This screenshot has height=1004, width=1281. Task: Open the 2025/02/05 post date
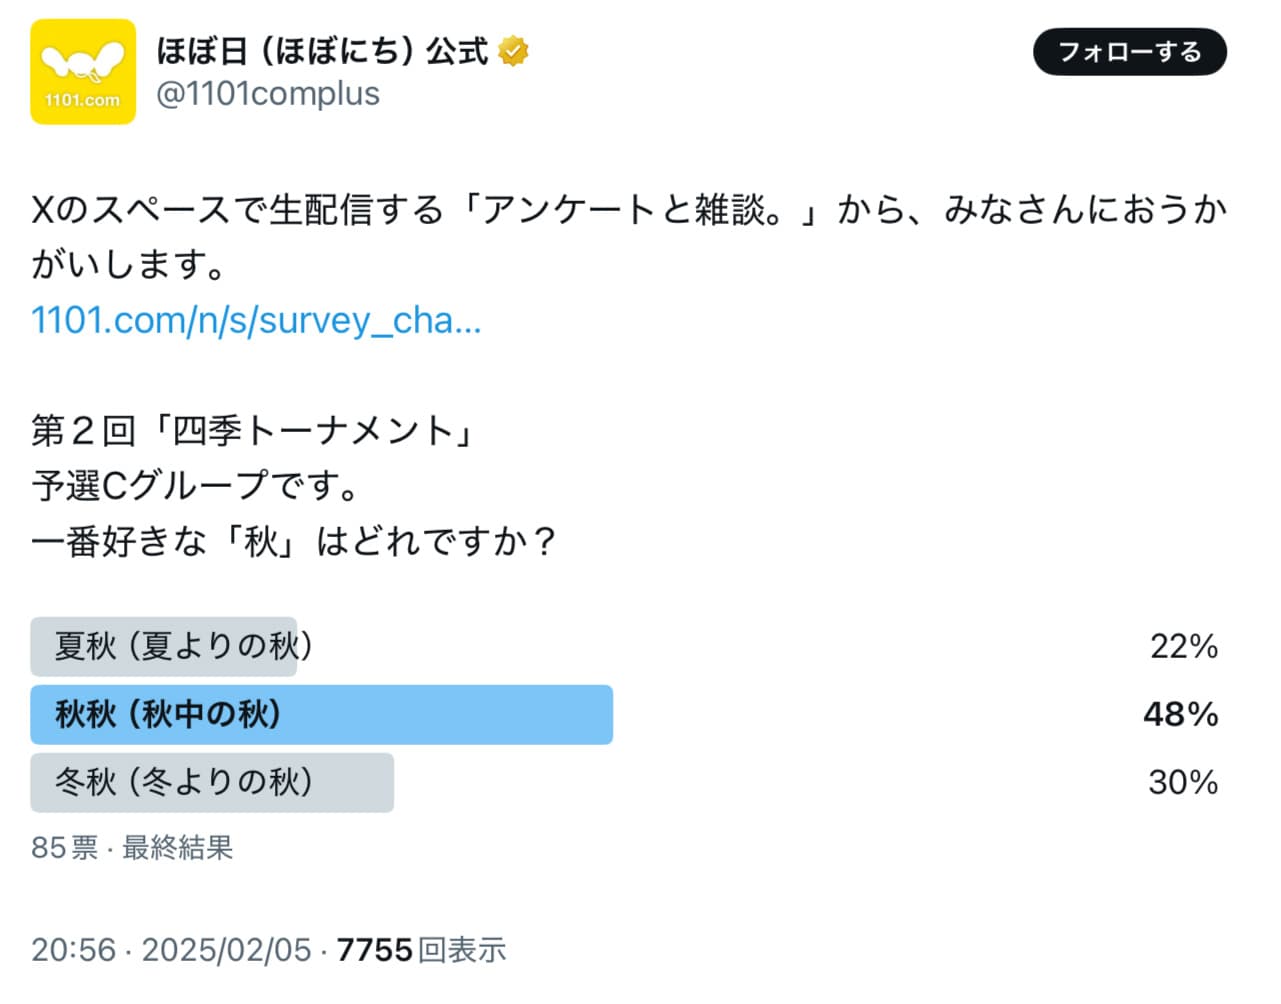tap(226, 949)
